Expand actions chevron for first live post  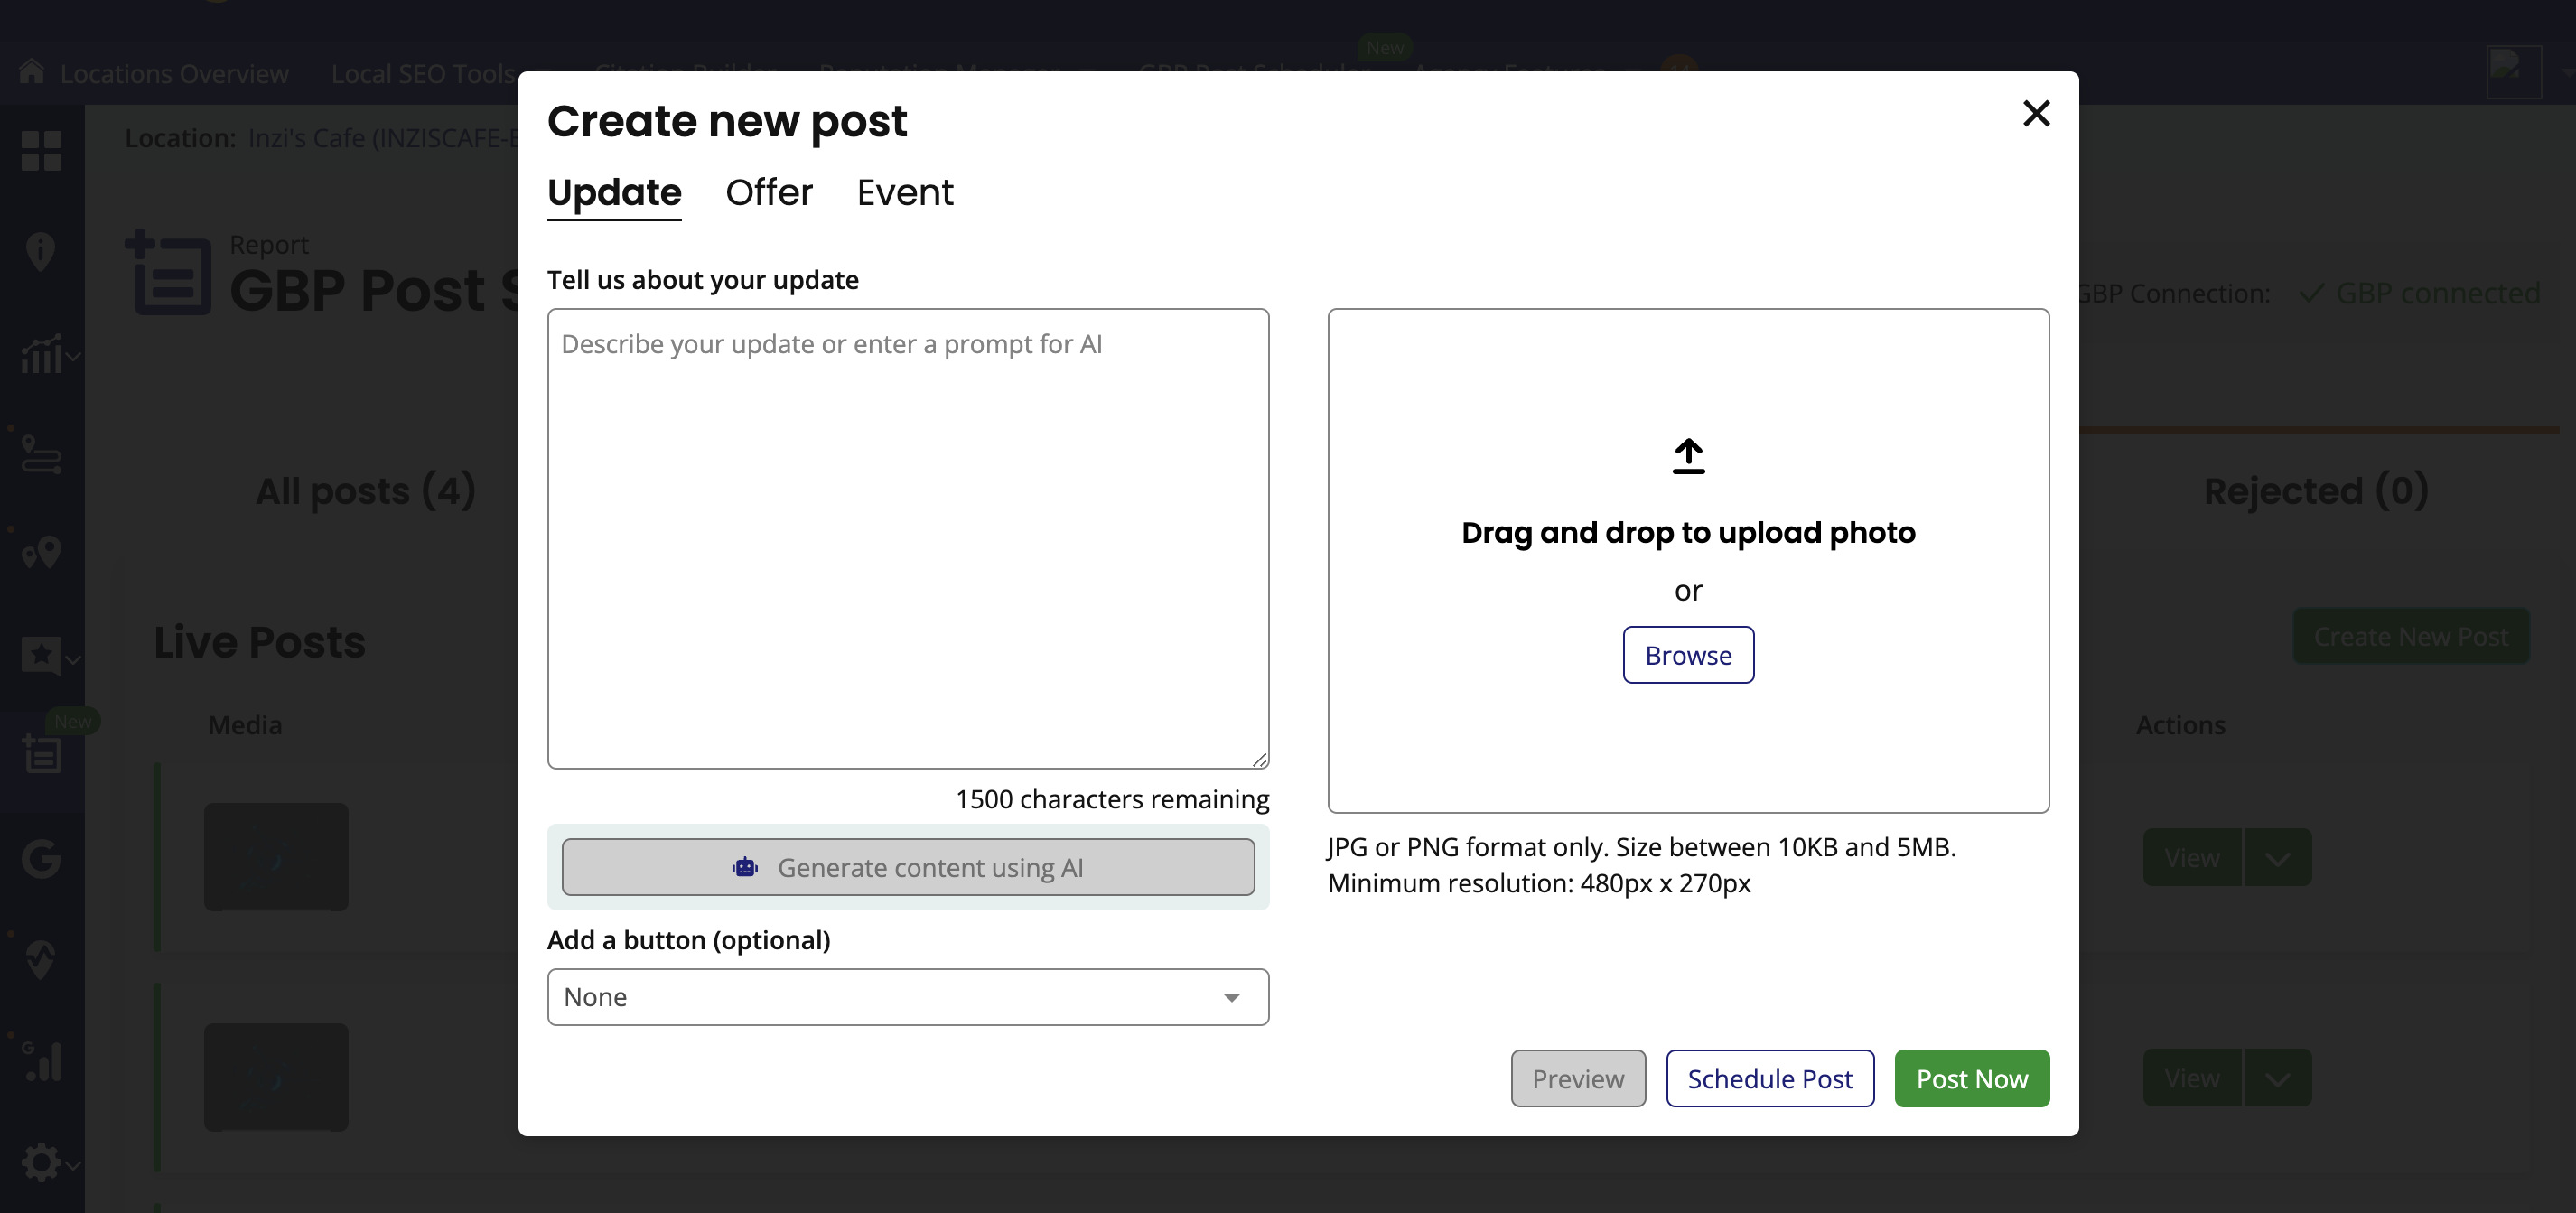coord(2278,857)
